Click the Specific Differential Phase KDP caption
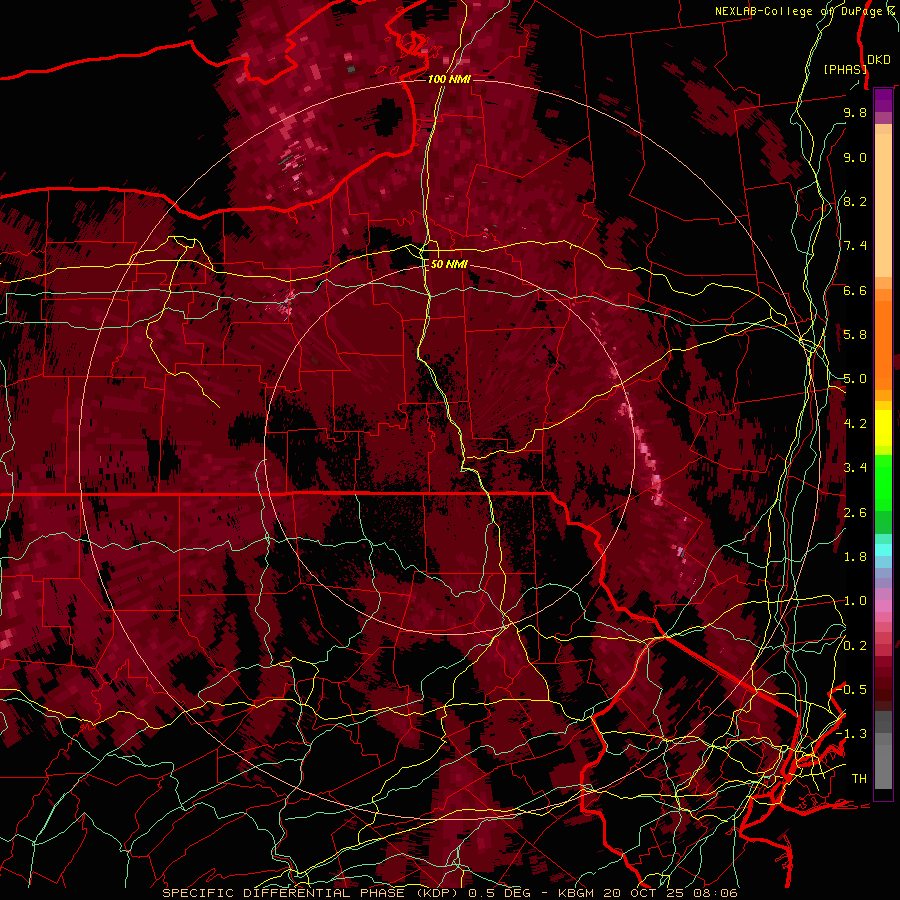 (449, 893)
